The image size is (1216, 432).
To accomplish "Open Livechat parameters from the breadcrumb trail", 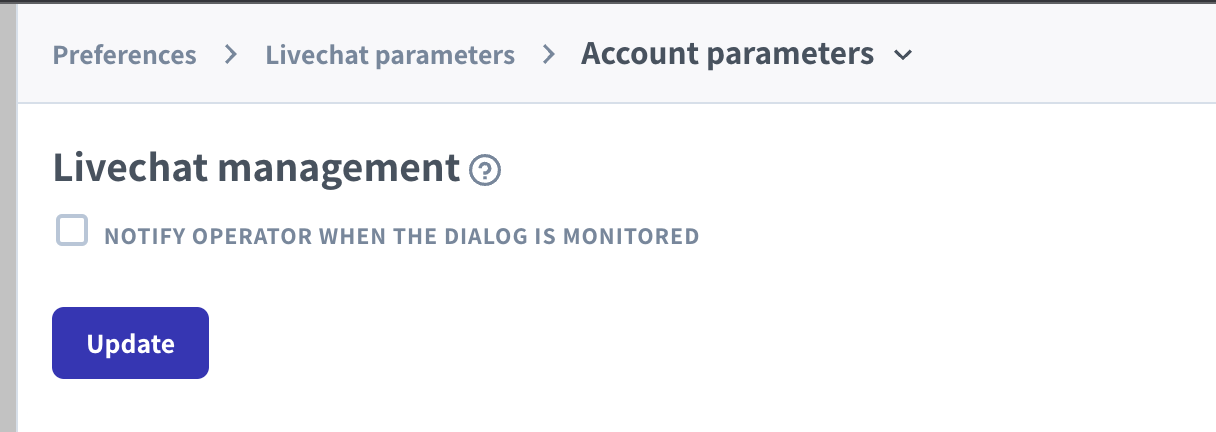I will coord(390,55).
